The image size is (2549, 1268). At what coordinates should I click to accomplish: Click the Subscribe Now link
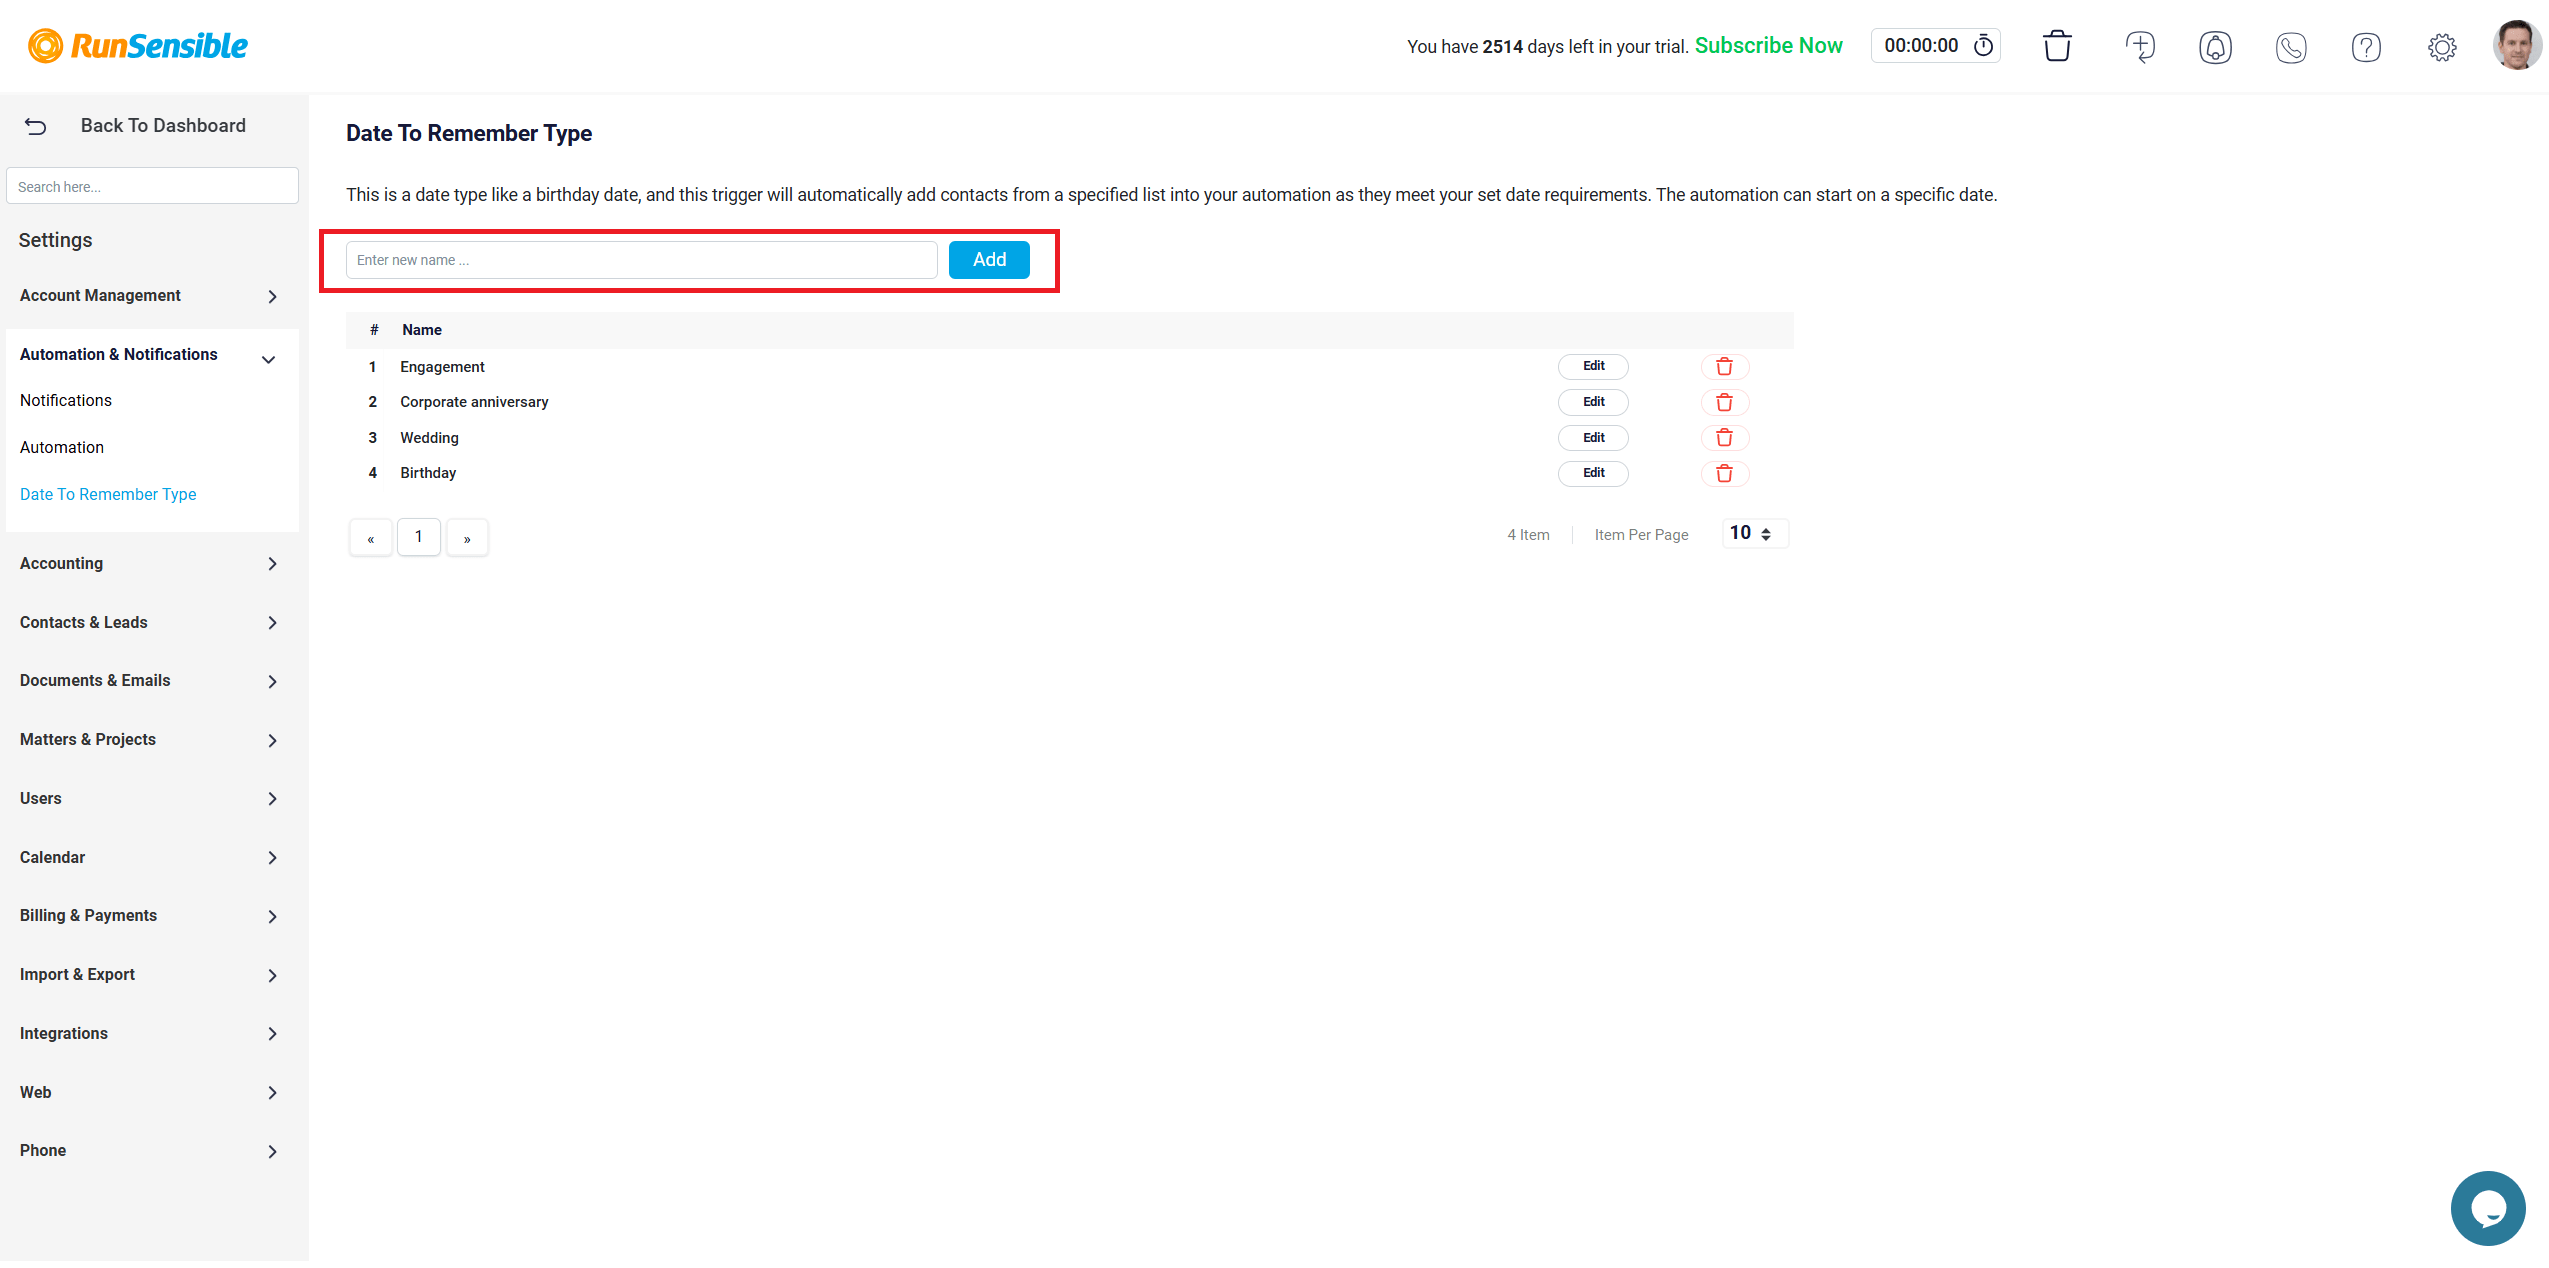1768,46
